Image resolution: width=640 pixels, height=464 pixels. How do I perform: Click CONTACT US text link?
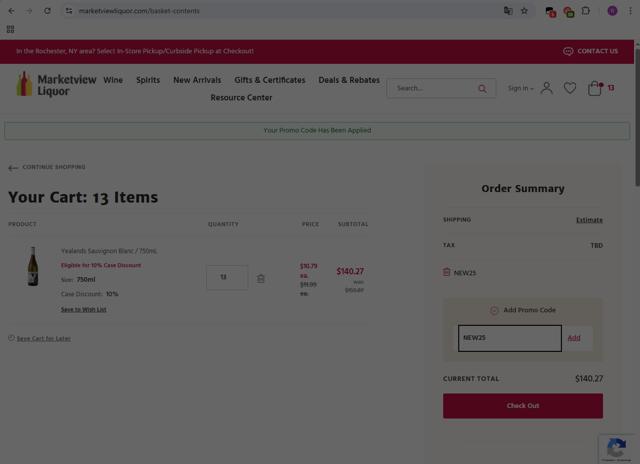(x=598, y=51)
